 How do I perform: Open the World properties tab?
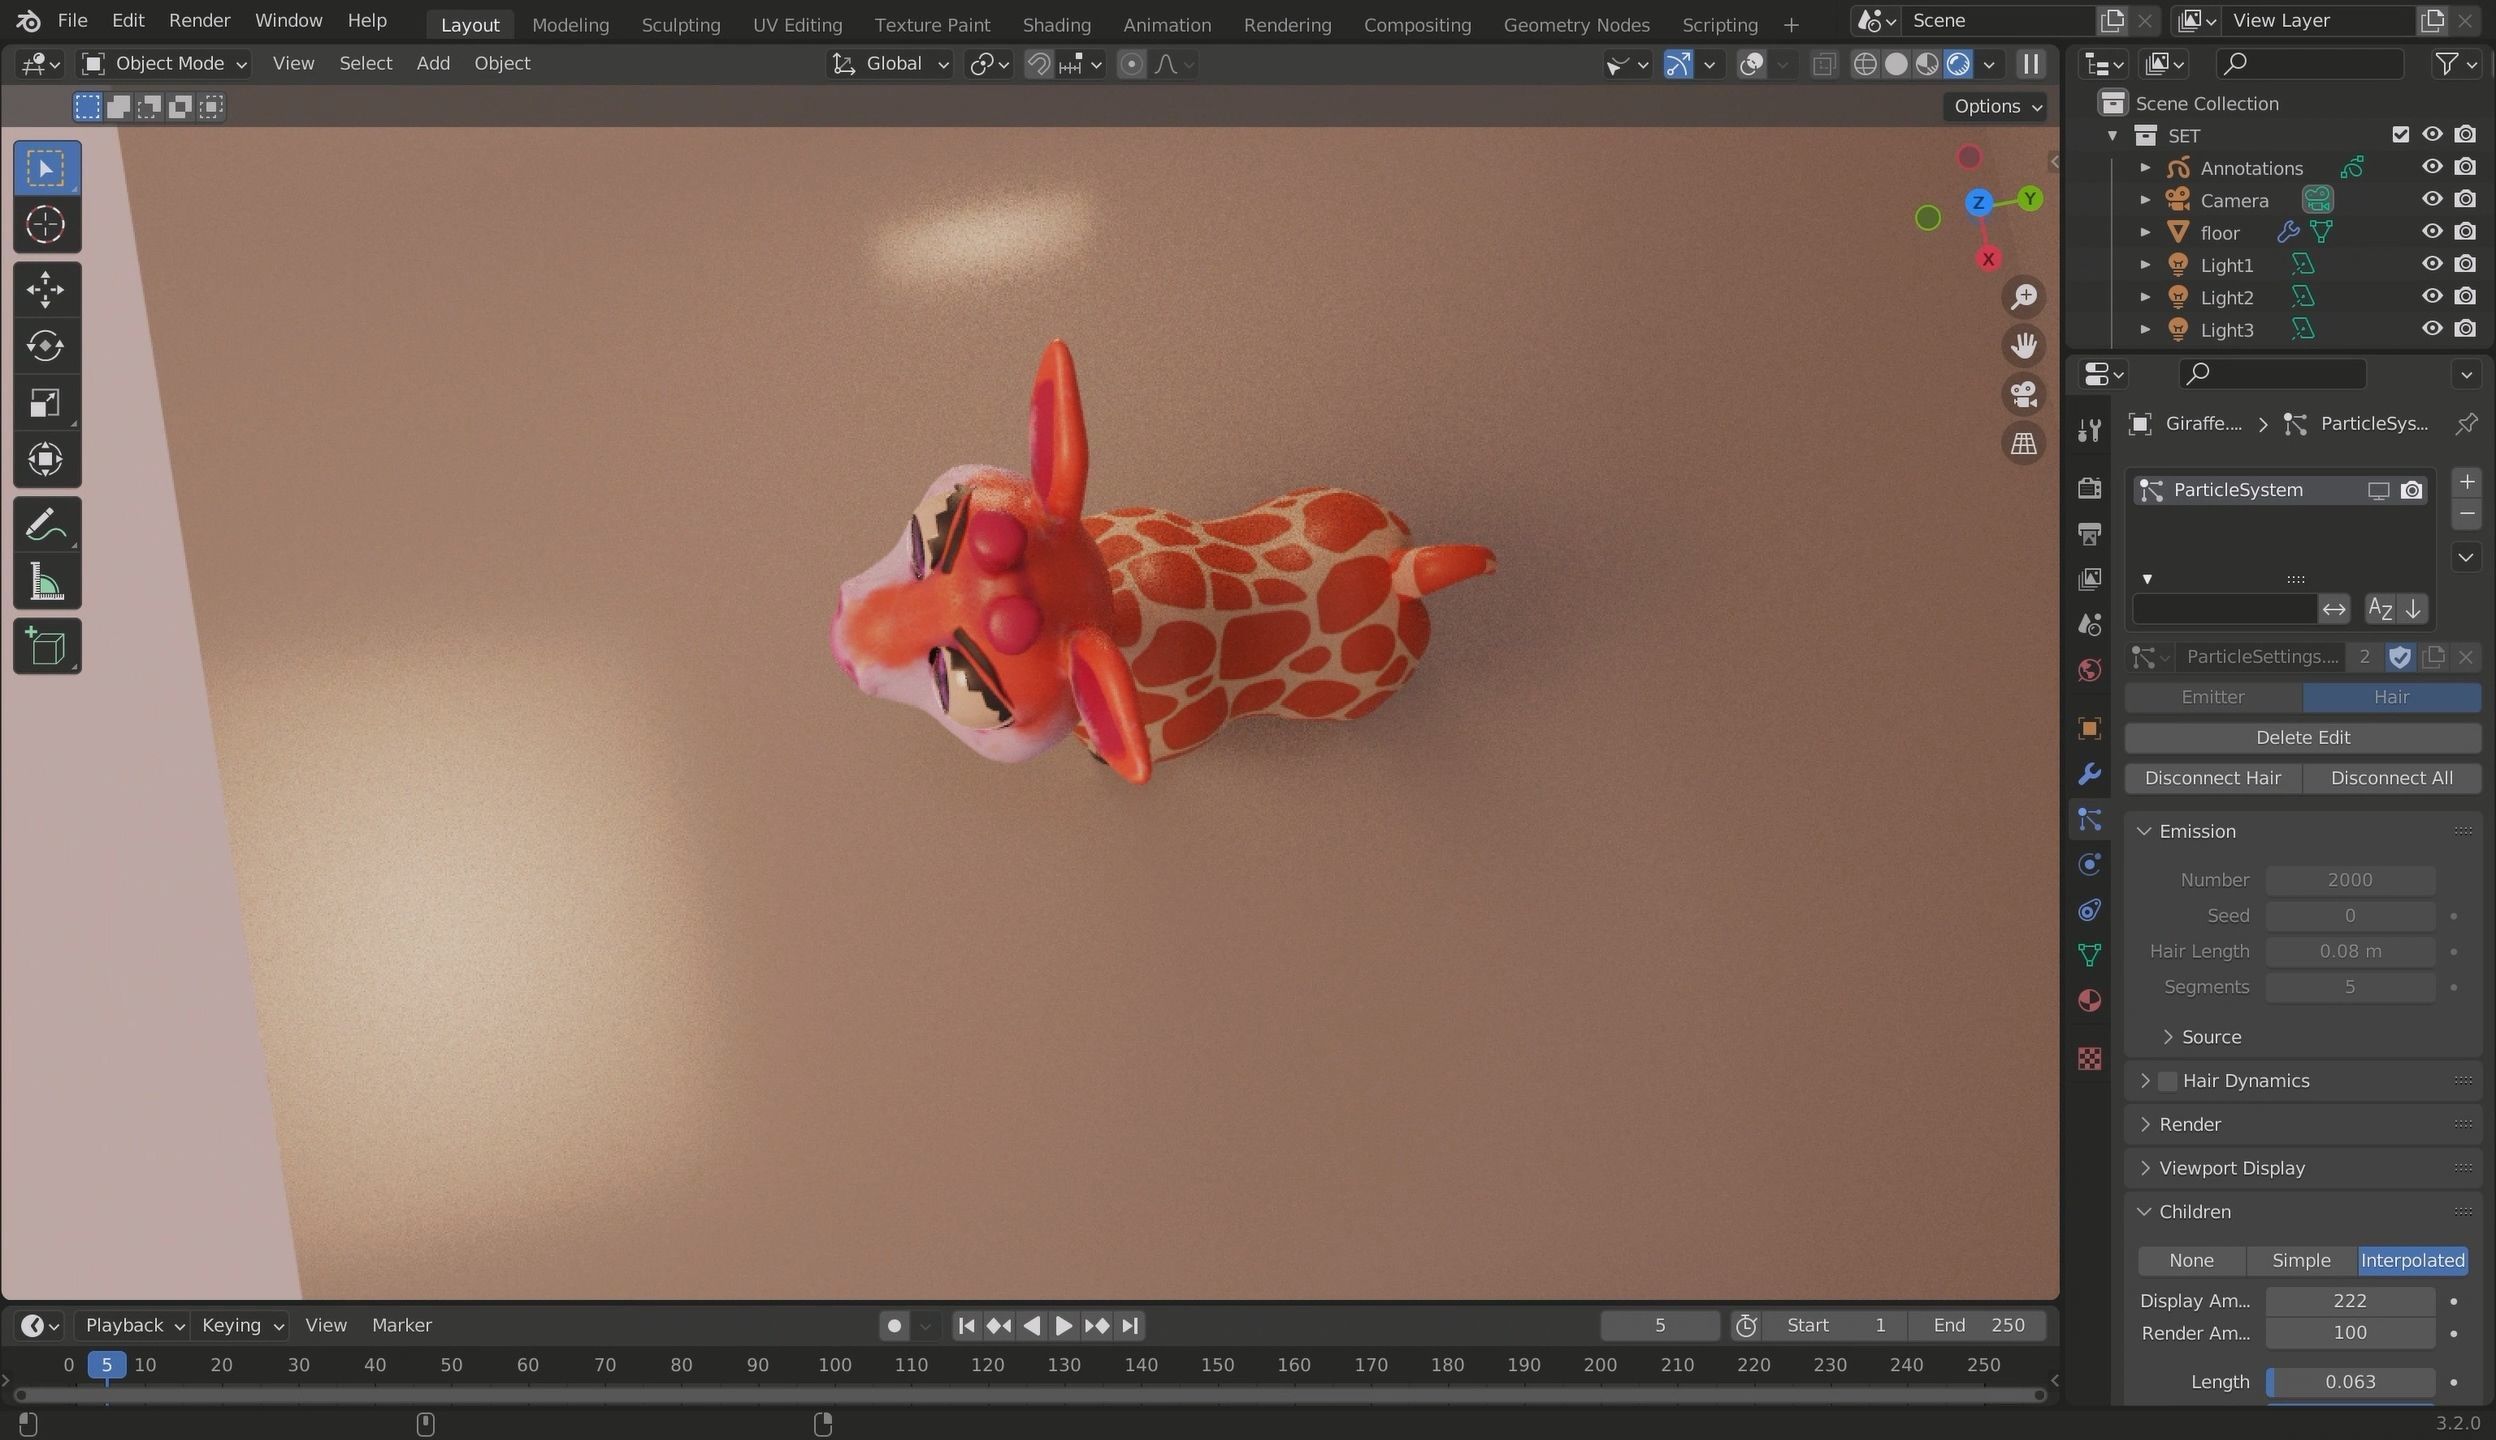[2089, 670]
